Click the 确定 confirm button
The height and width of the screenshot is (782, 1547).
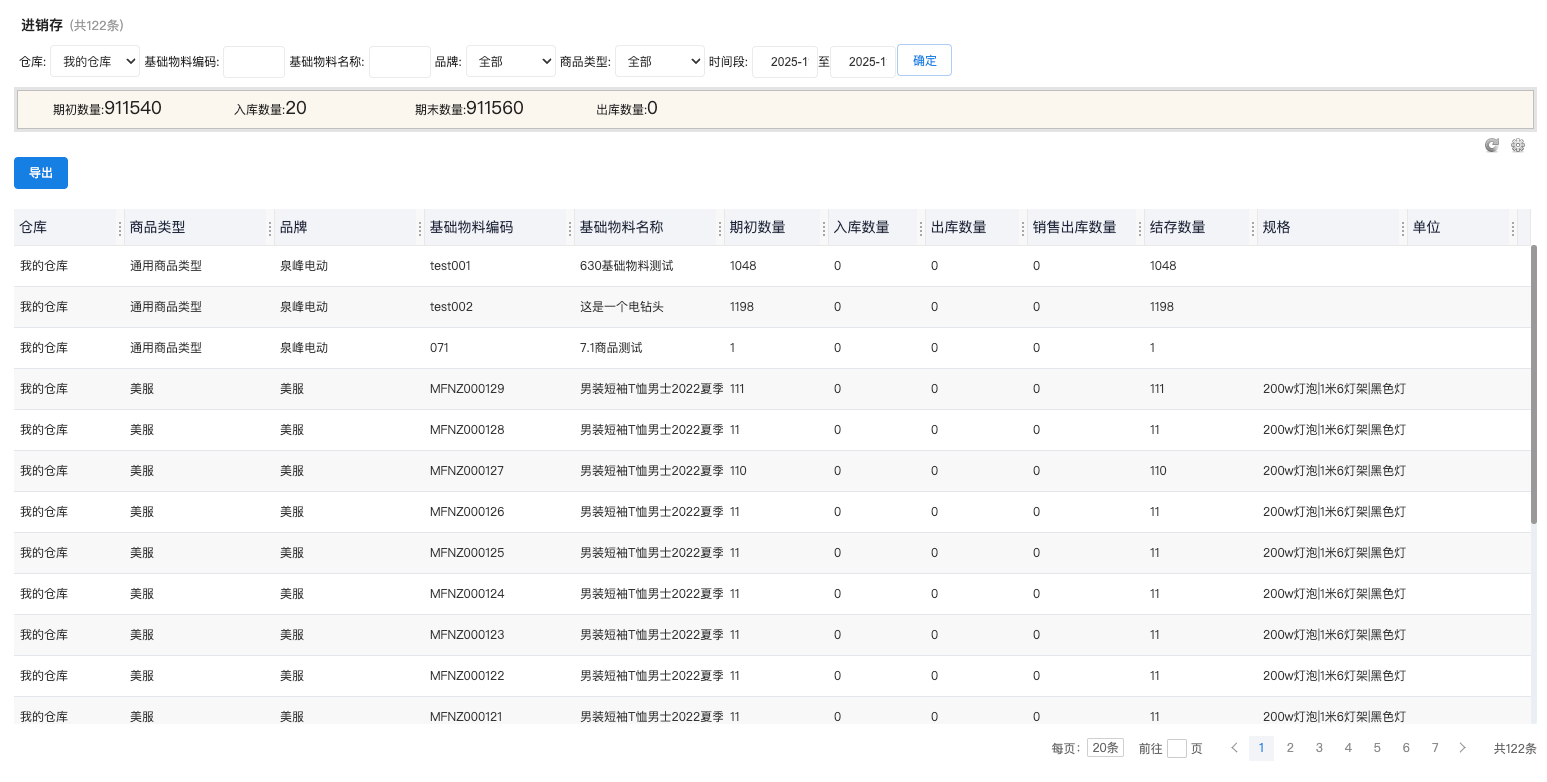coord(924,61)
